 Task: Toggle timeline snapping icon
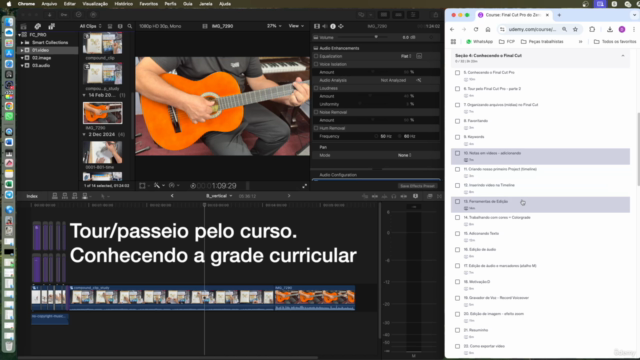click(404, 196)
